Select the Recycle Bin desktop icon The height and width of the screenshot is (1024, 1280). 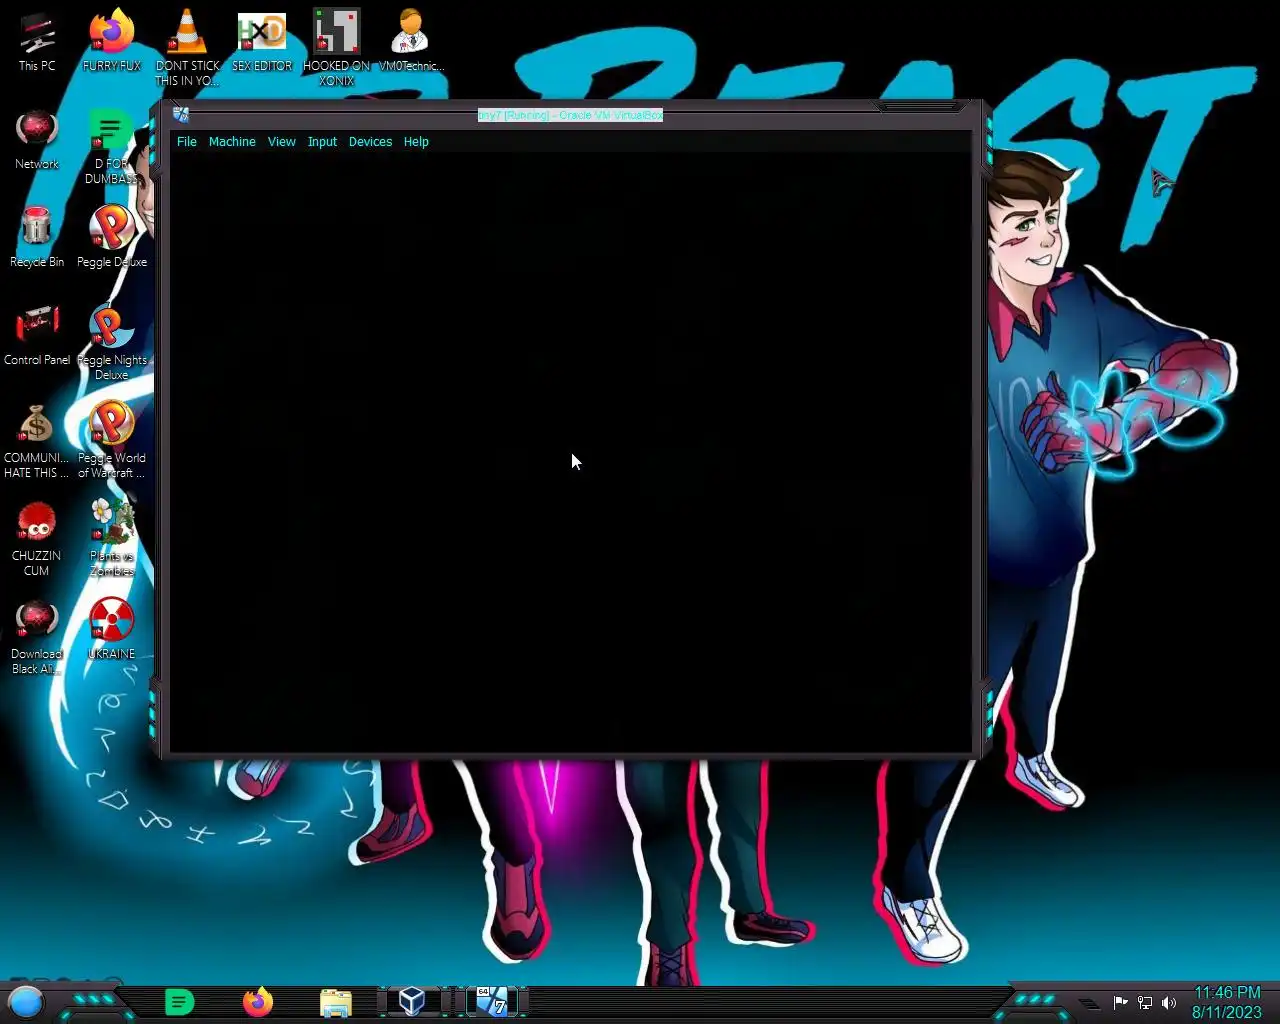point(37,238)
